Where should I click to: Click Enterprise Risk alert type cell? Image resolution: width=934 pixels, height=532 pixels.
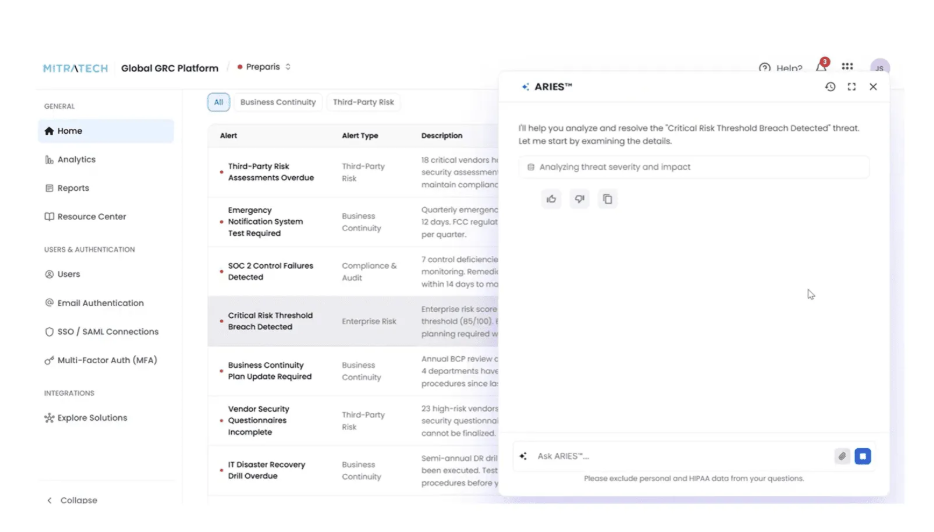[x=369, y=321]
